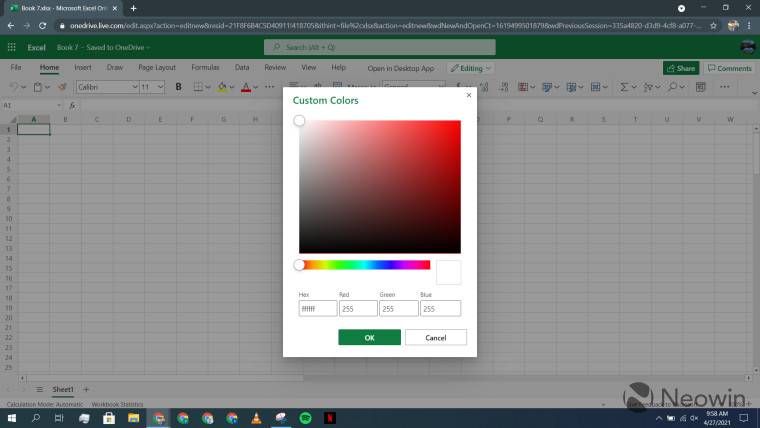Open Spotify from the taskbar
Viewport: 760px width, 428px height.
coord(305,418)
